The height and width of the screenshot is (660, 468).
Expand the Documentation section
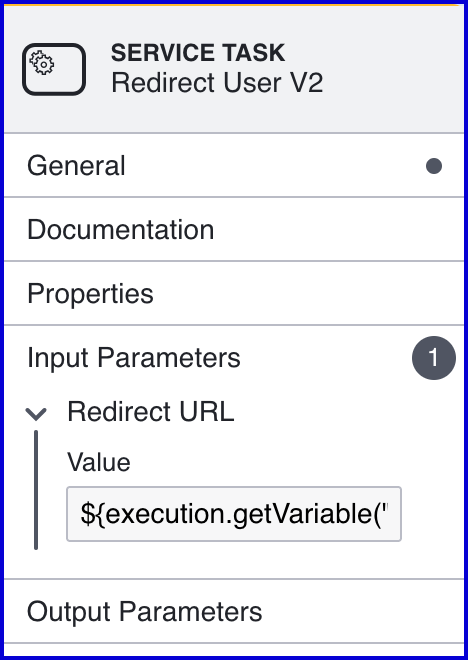[234, 229]
